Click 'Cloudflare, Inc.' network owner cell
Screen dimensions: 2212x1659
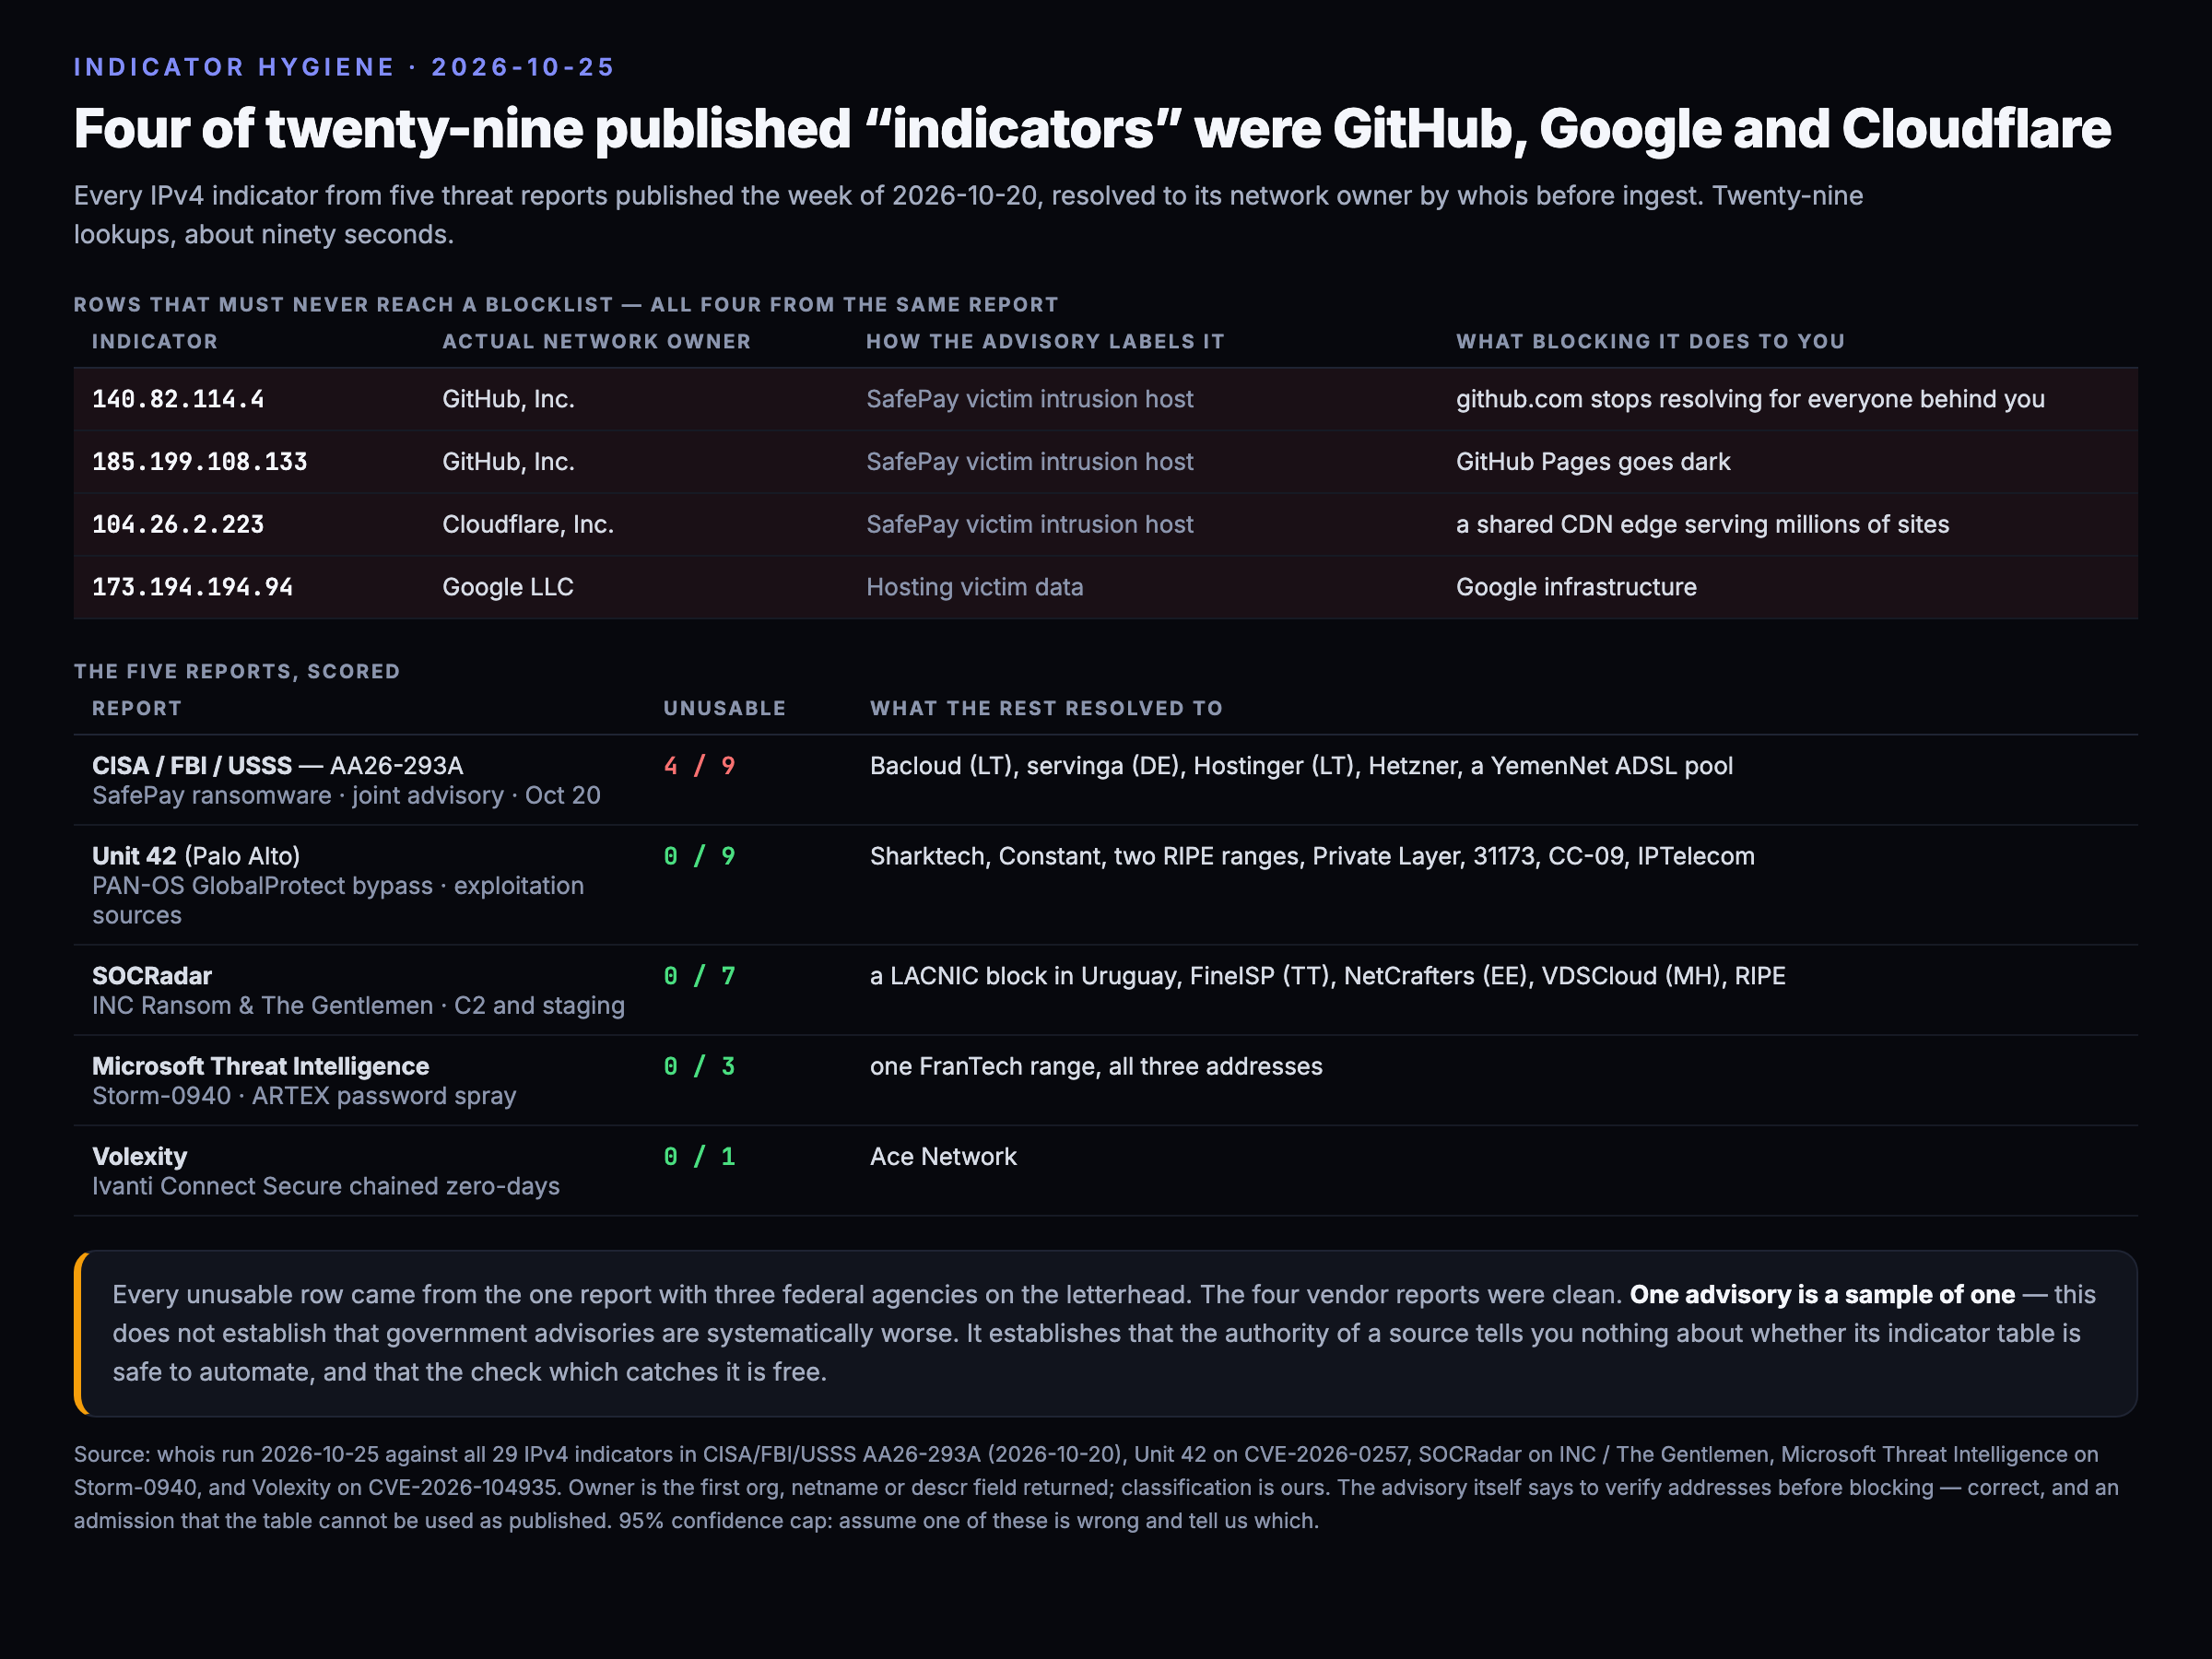point(528,525)
